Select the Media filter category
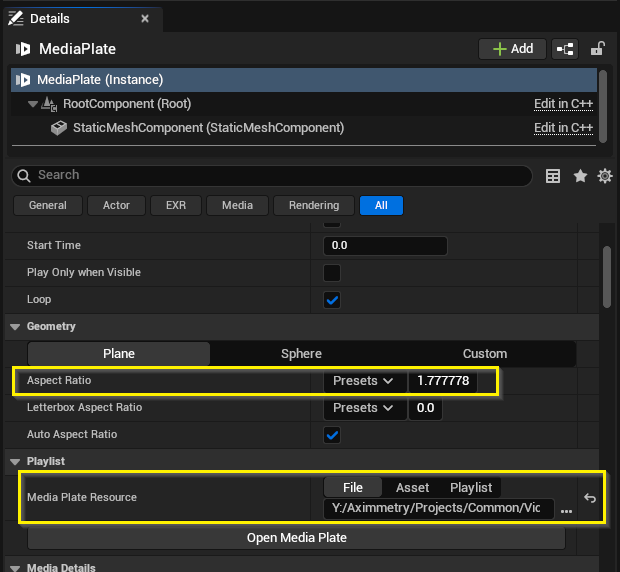Screen dimensions: 620x572 [x=237, y=205]
